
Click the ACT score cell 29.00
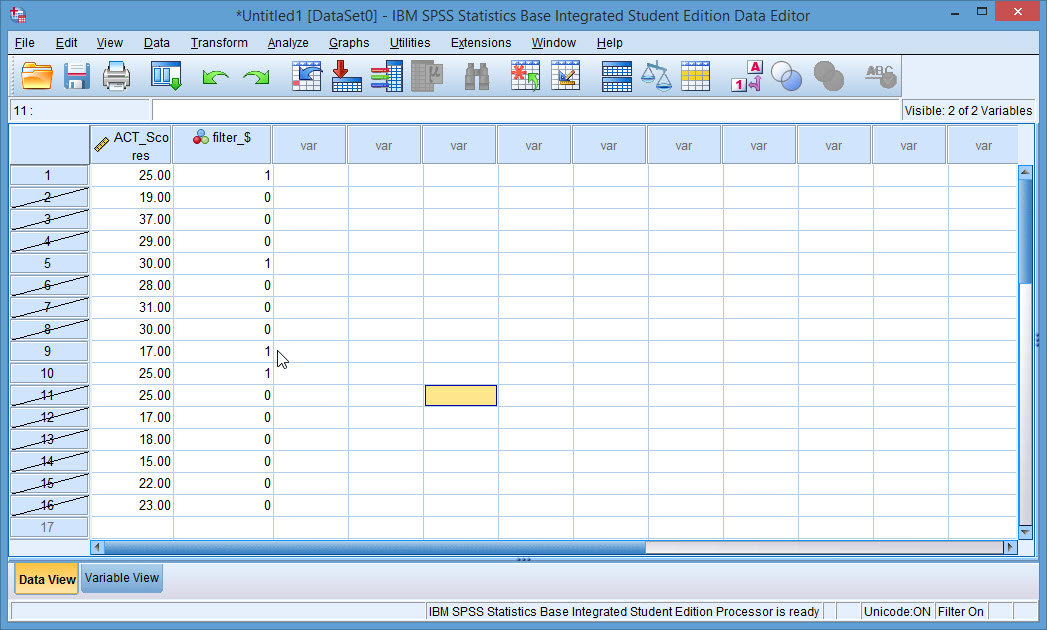(x=132, y=241)
